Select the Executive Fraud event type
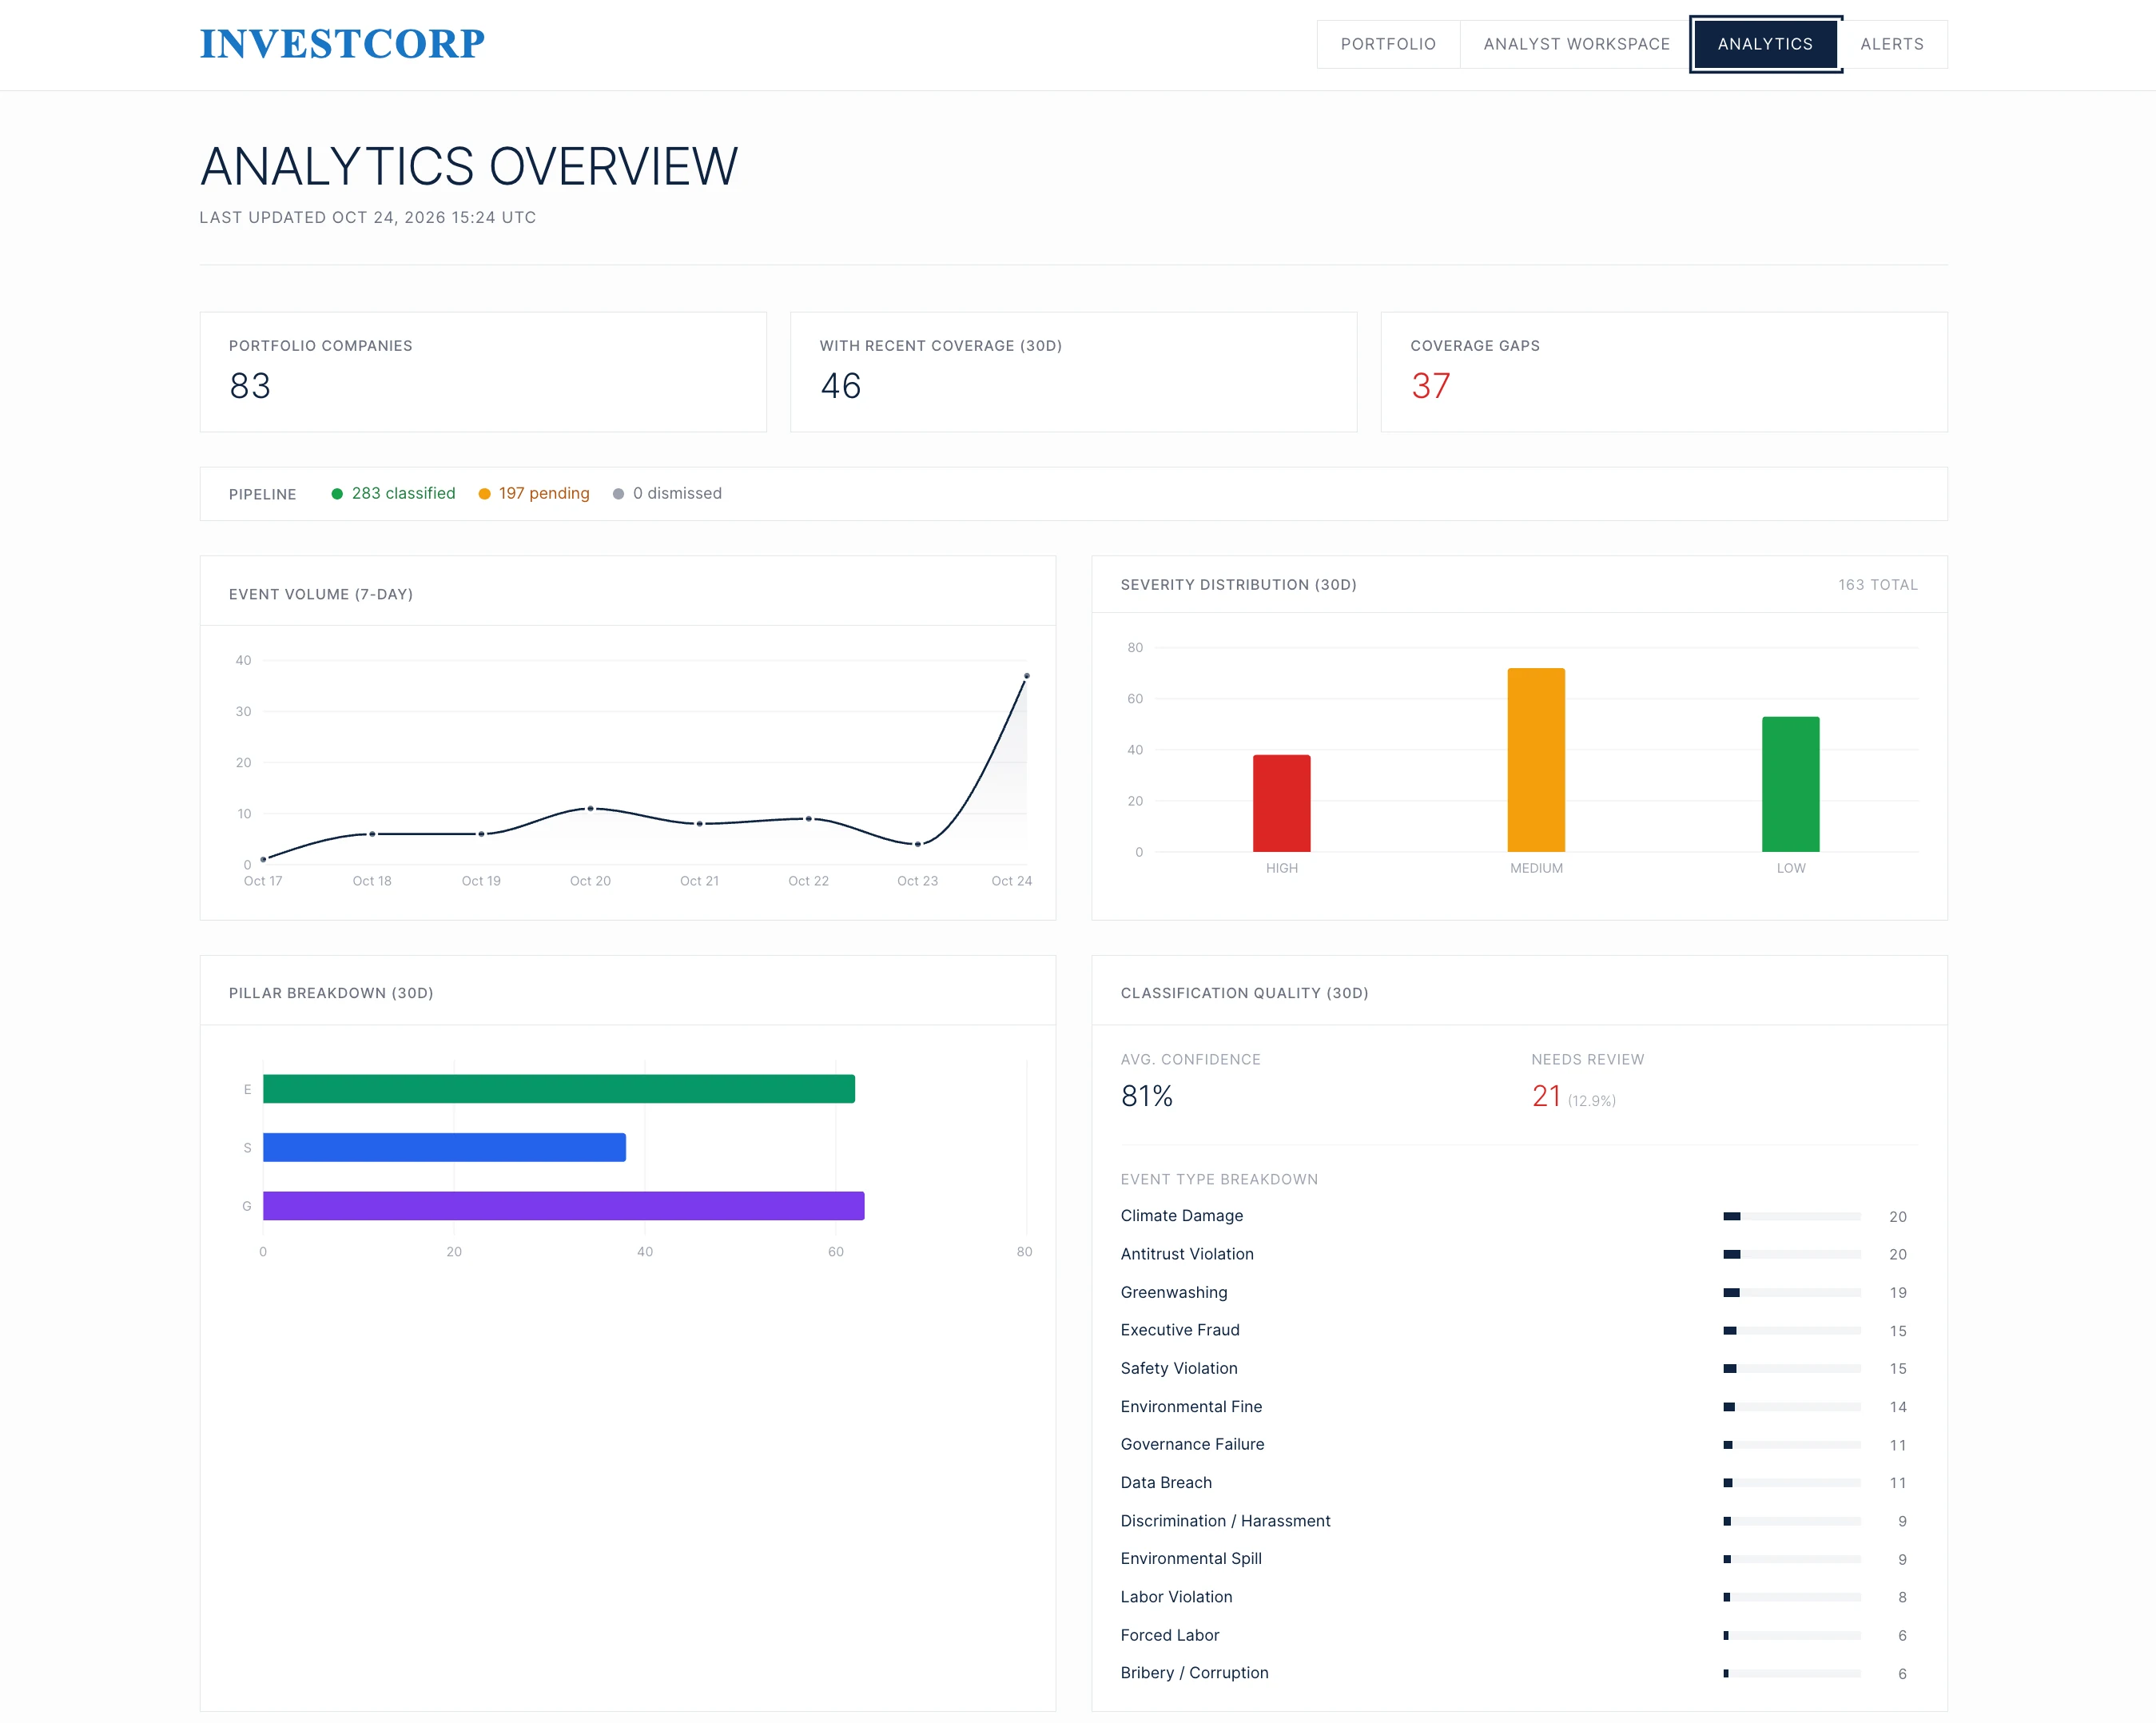 1519,1330
